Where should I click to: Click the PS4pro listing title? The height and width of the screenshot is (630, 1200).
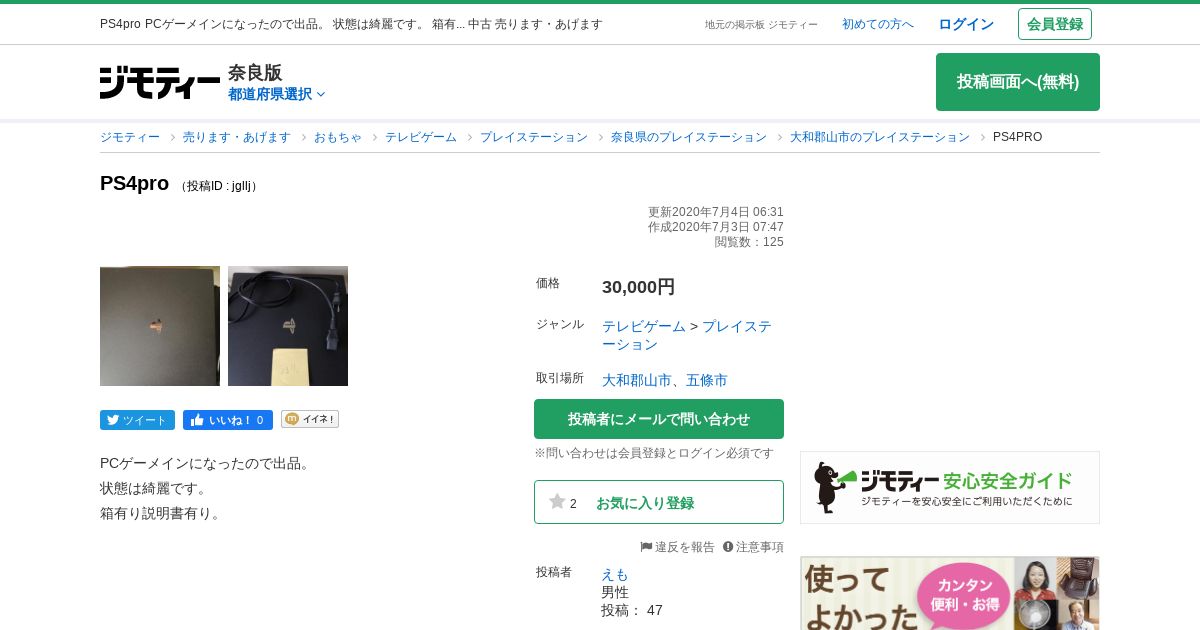(x=134, y=184)
